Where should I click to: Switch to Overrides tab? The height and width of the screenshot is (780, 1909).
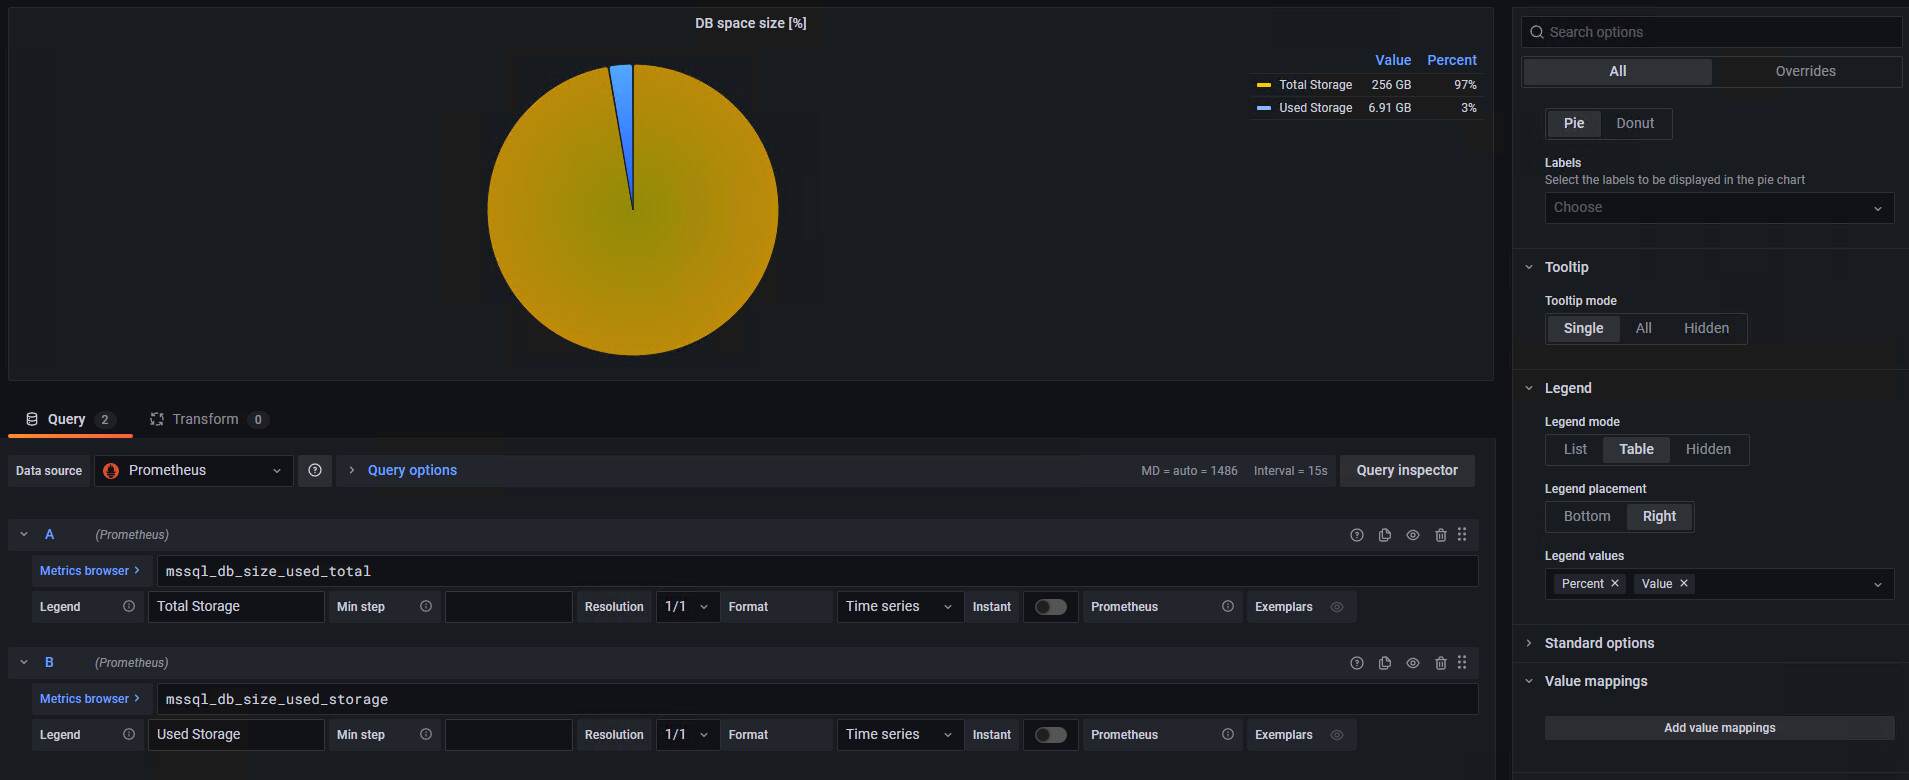(x=1805, y=71)
